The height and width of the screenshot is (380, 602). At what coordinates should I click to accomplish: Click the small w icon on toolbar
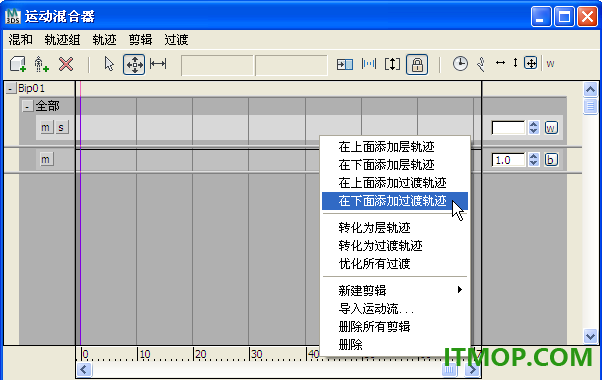point(550,64)
